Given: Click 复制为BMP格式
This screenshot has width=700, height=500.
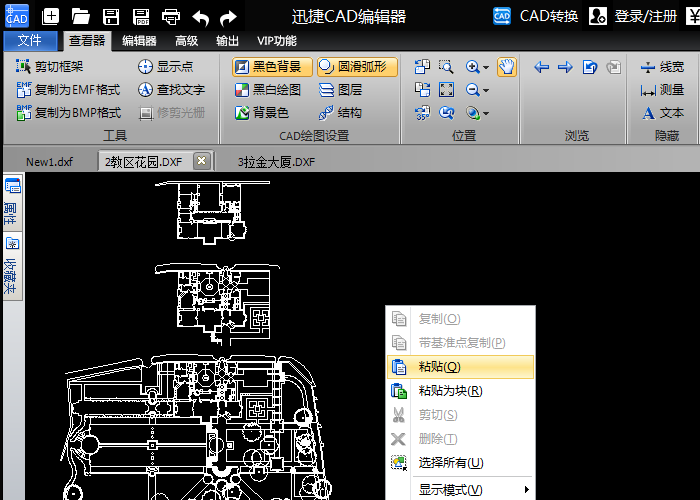Looking at the screenshot, I should pyautogui.click(x=68, y=113).
